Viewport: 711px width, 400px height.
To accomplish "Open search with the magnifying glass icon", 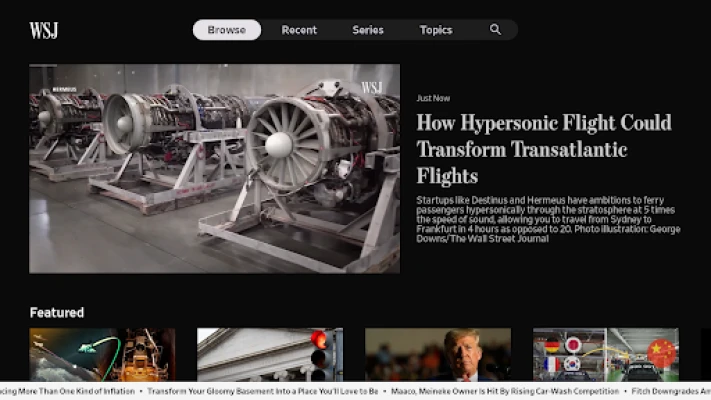I will (495, 30).
